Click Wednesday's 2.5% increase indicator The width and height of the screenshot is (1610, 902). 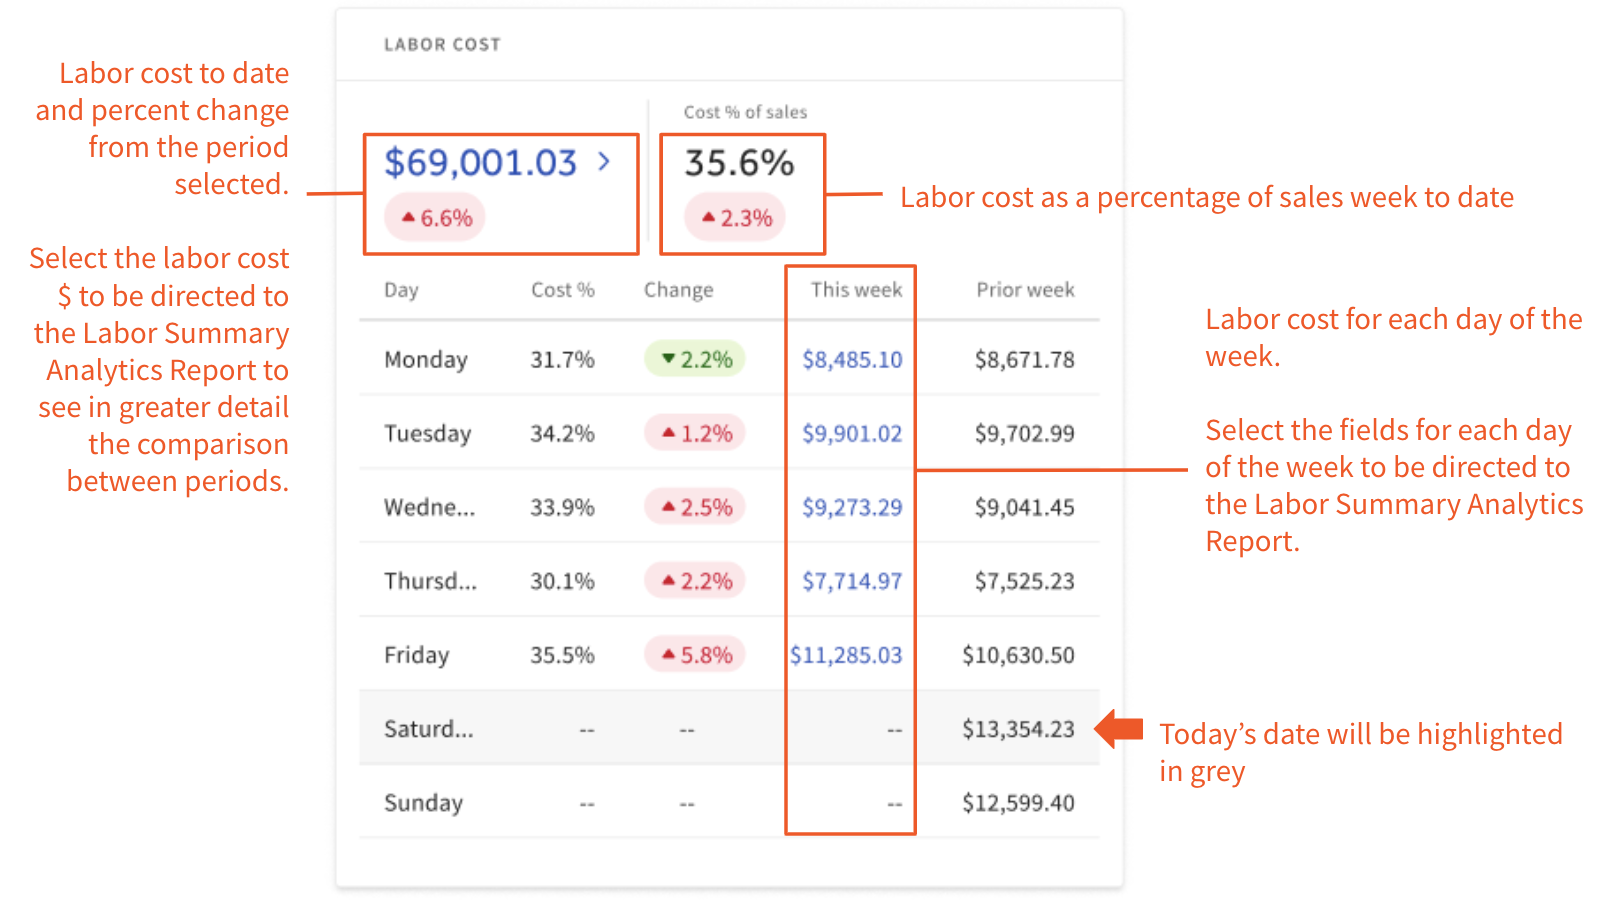coord(669,506)
